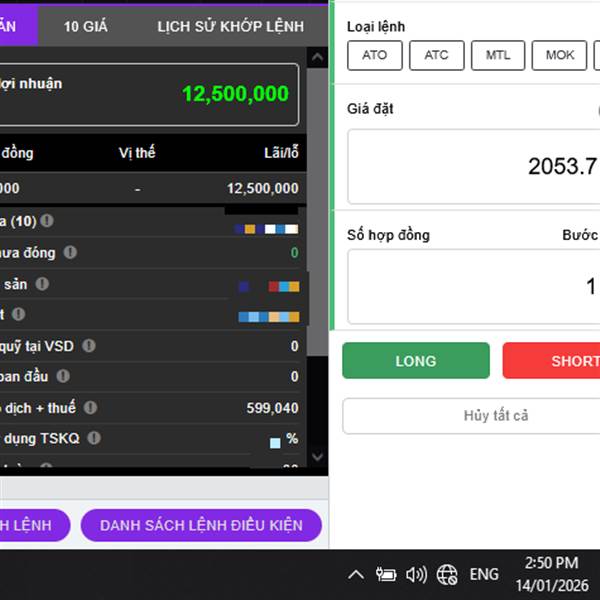Open the 10 GIÁ tab

(86, 26)
